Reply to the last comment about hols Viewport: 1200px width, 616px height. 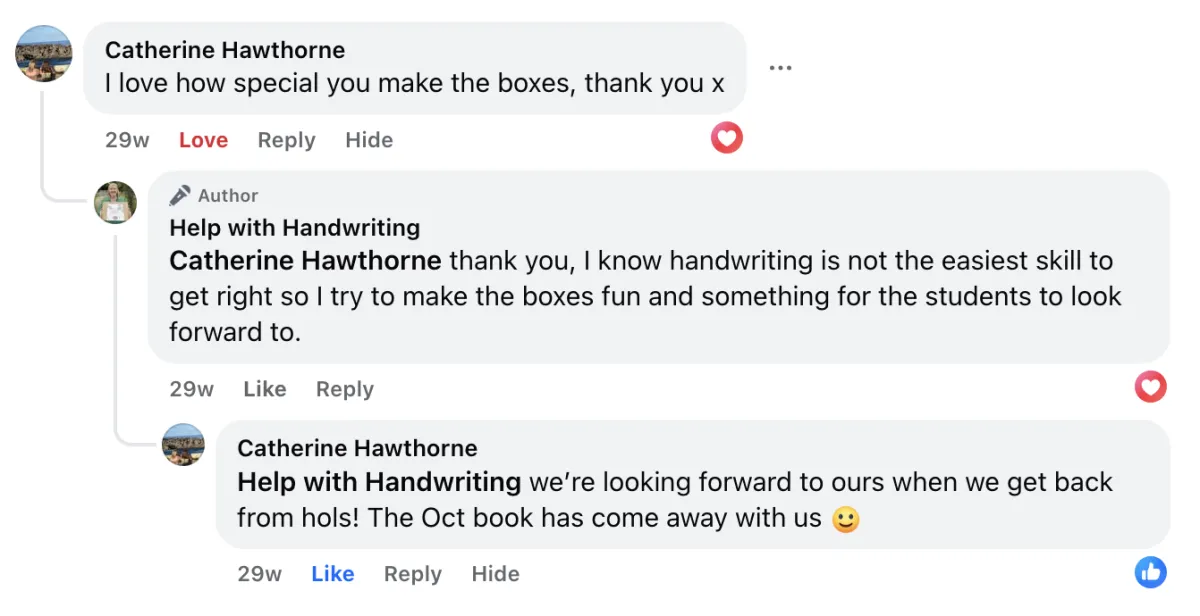point(412,574)
